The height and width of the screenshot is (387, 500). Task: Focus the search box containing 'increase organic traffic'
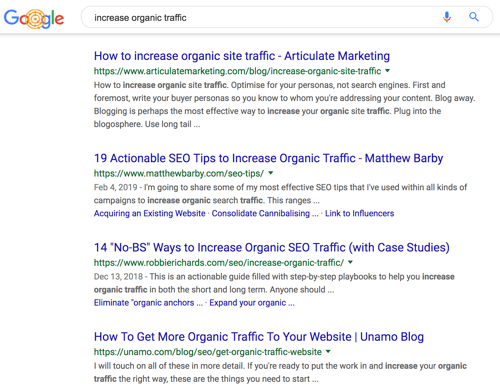[287, 17]
